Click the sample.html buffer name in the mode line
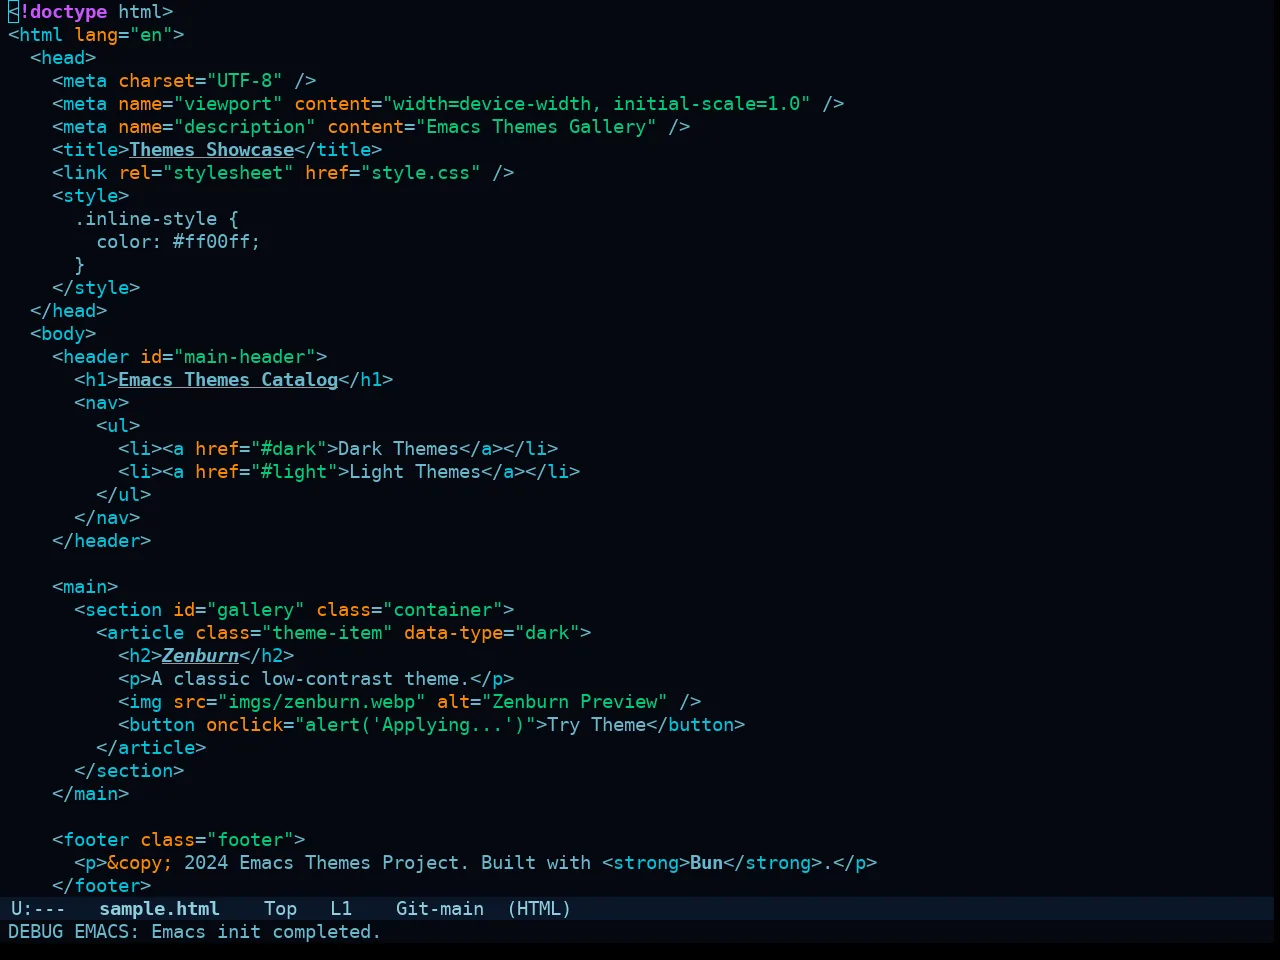Screen dimensions: 1280x960 (159, 909)
